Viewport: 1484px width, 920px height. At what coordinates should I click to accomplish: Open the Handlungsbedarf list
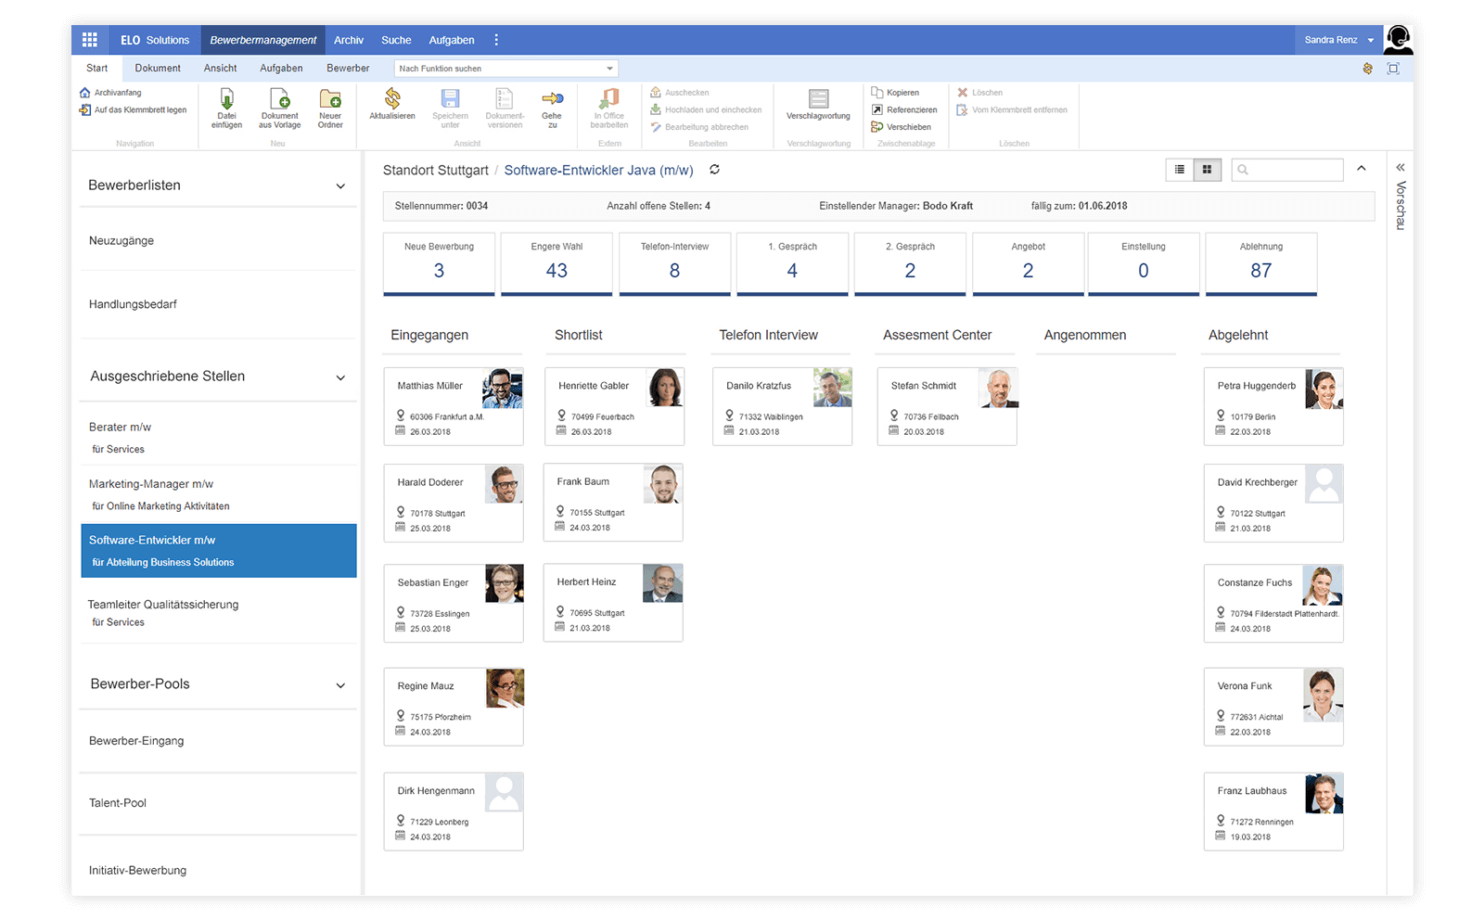218,304
